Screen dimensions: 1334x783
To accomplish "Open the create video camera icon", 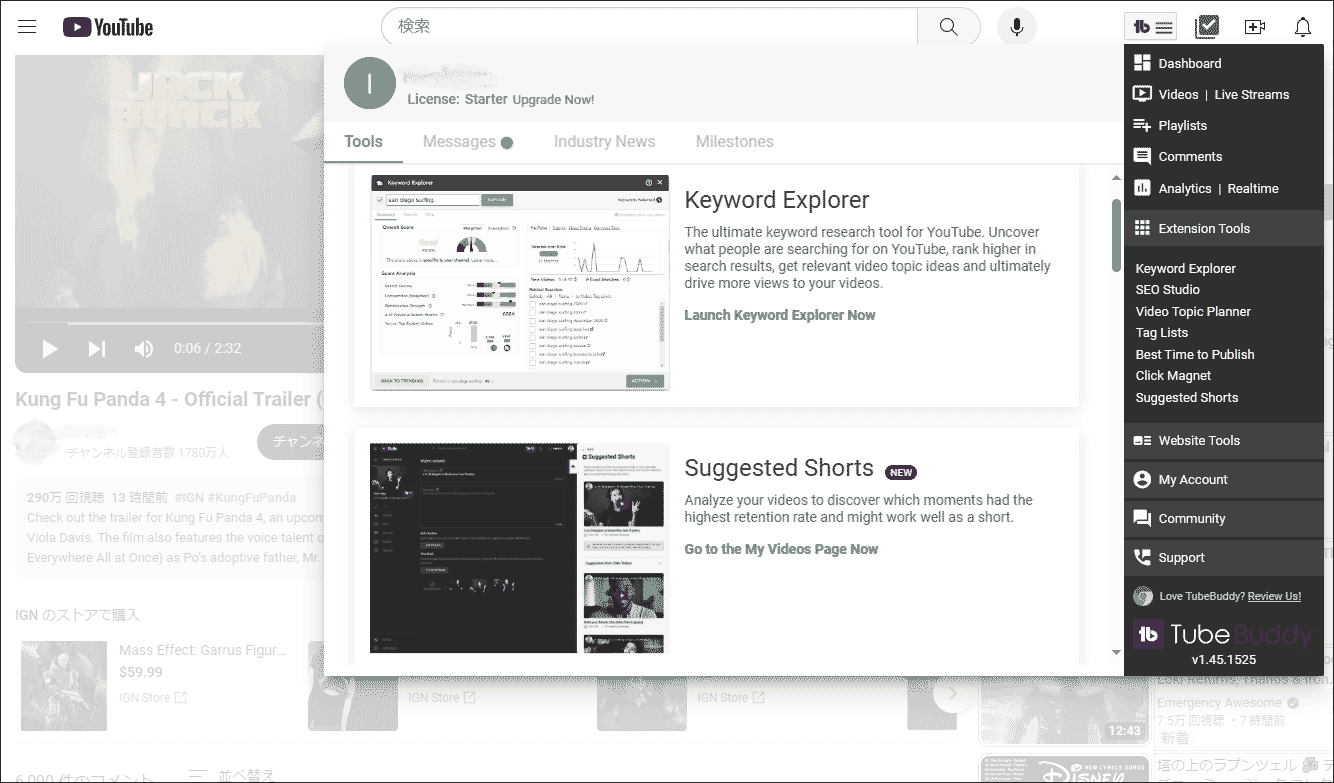I will click(x=1255, y=27).
